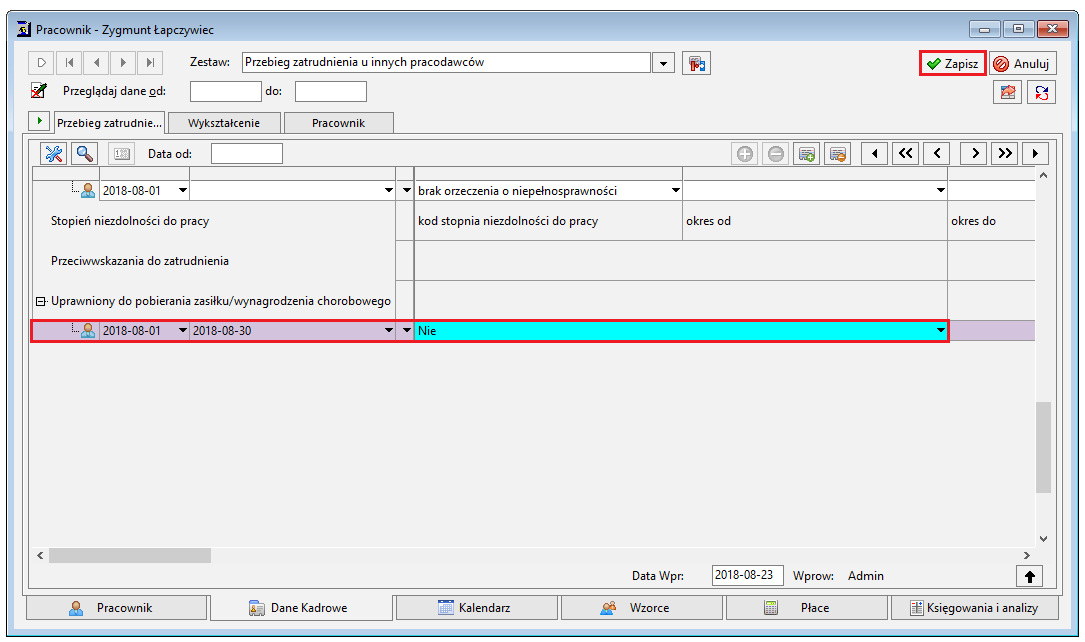The height and width of the screenshot is (642, 1085).
Task: Click the double left chevron button
Action: coord(905,154)
